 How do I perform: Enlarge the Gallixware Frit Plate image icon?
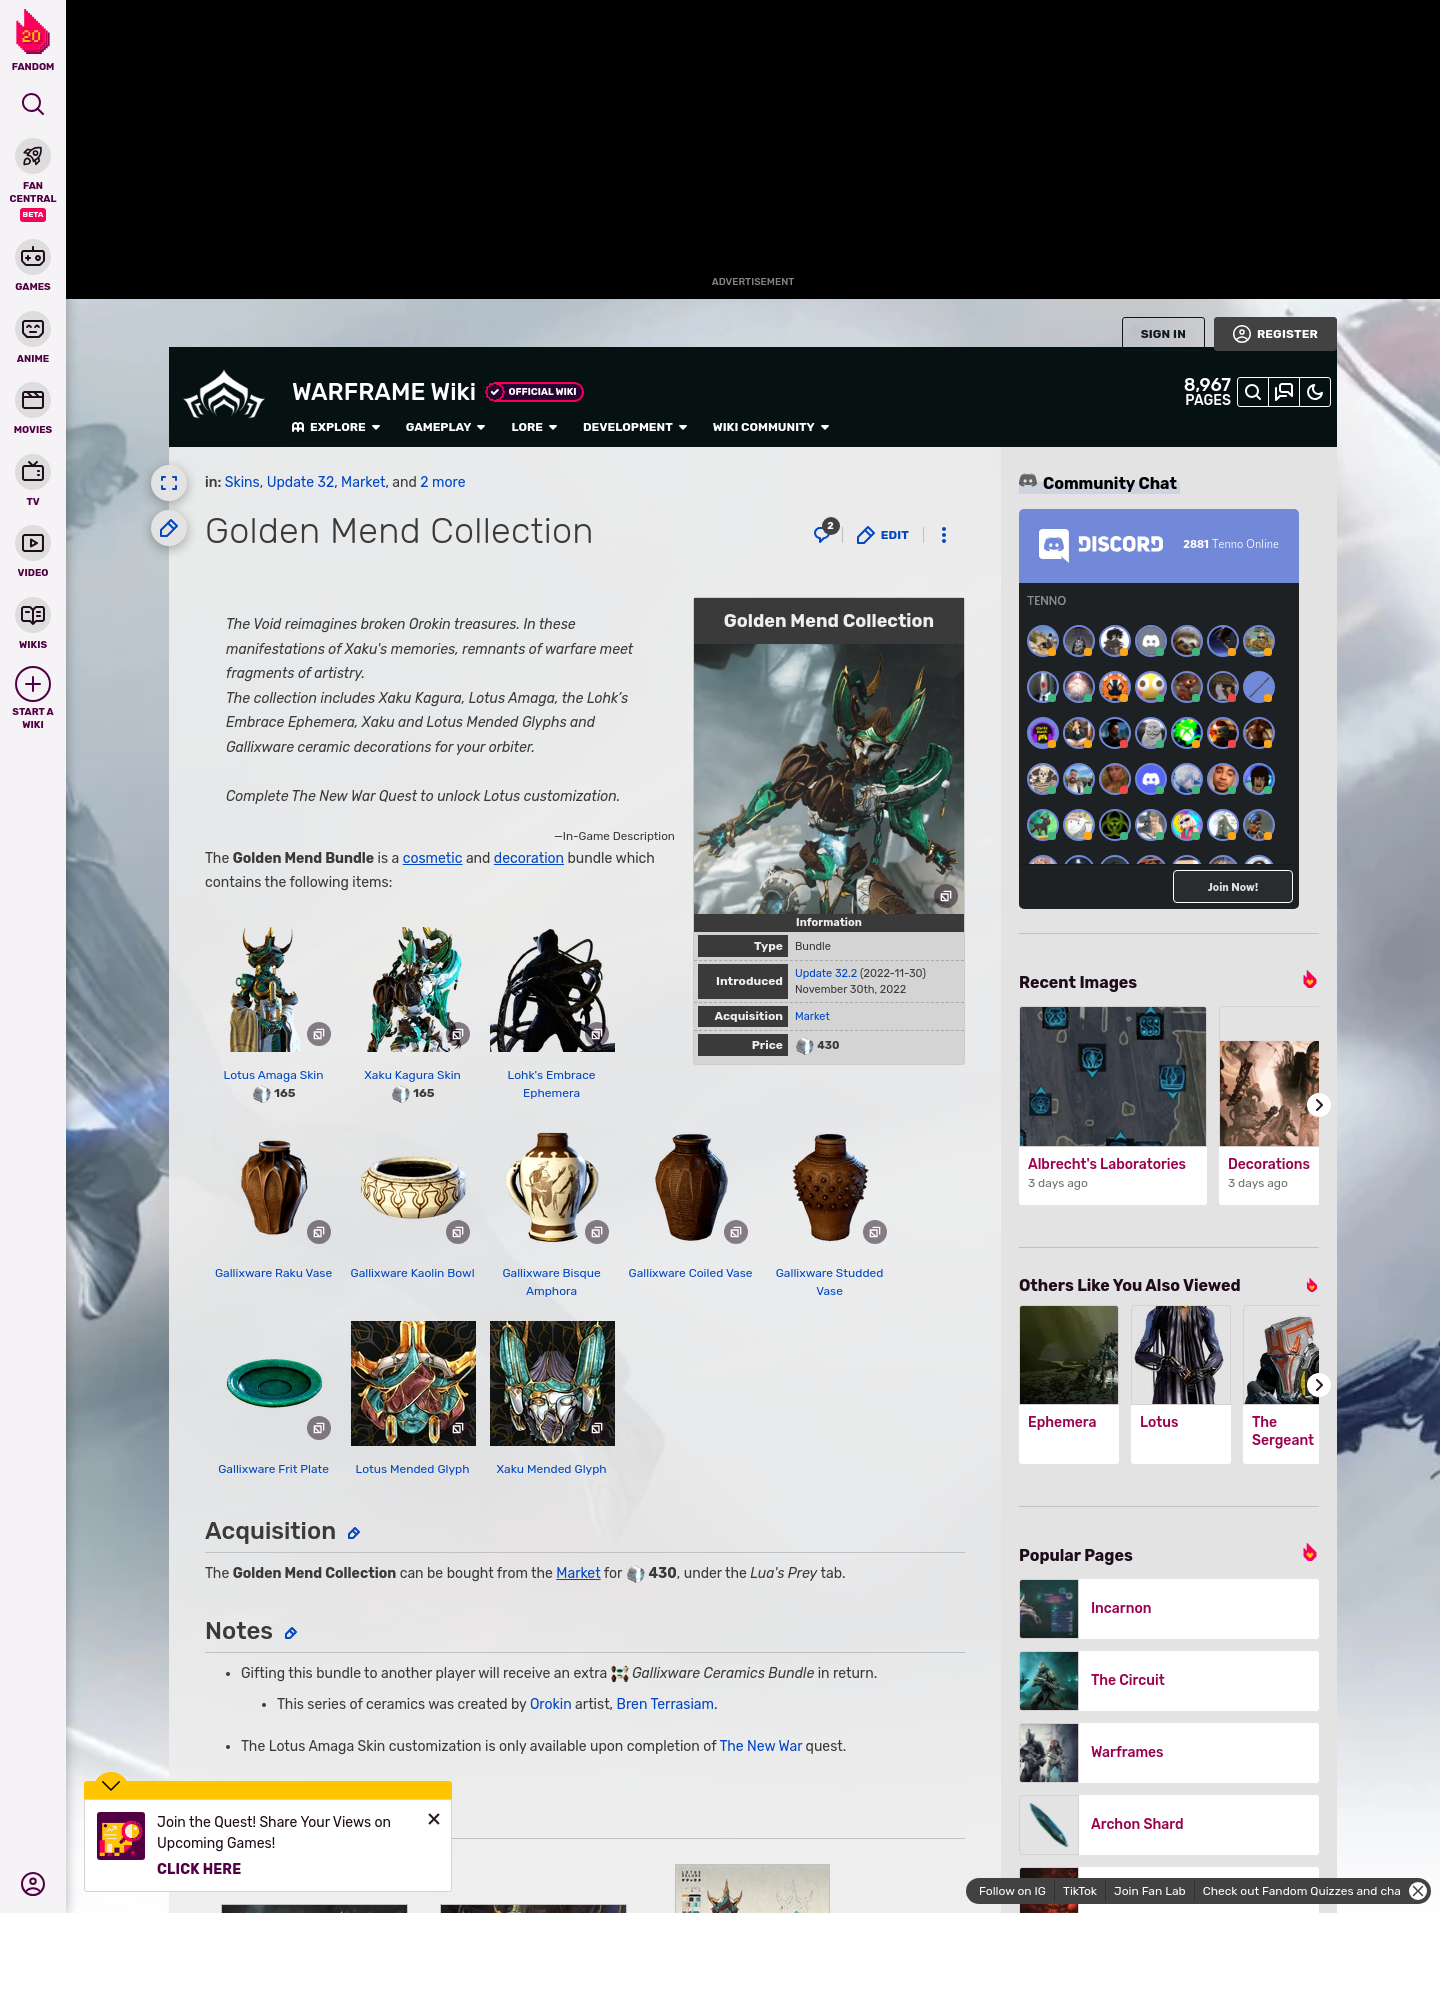coord(319,1428)
